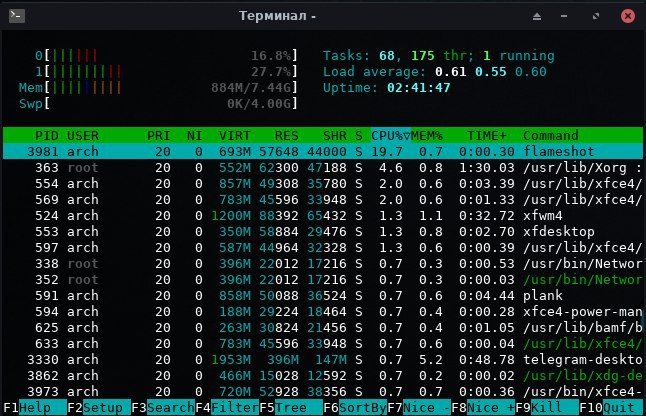Click F10 Quit to exit htop

click(x=611, y=408)
